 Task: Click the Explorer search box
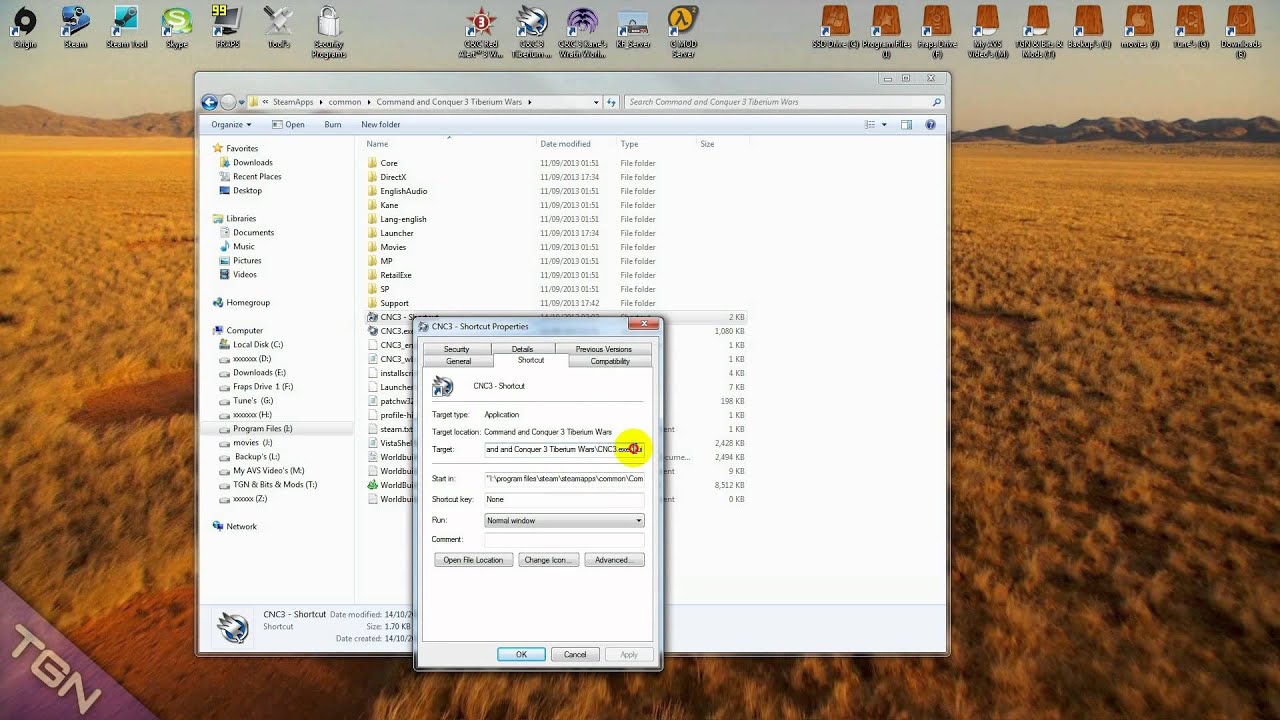[784, 102]
